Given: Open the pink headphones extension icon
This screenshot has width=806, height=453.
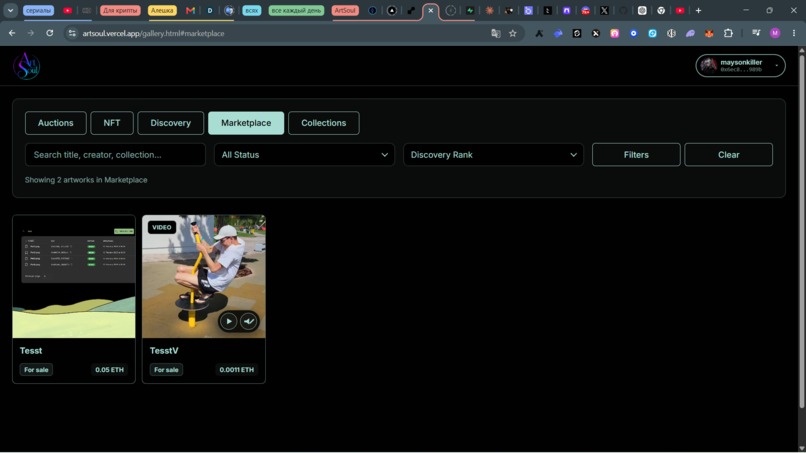Looking at the screenshot, I should [x=614, y=33].
